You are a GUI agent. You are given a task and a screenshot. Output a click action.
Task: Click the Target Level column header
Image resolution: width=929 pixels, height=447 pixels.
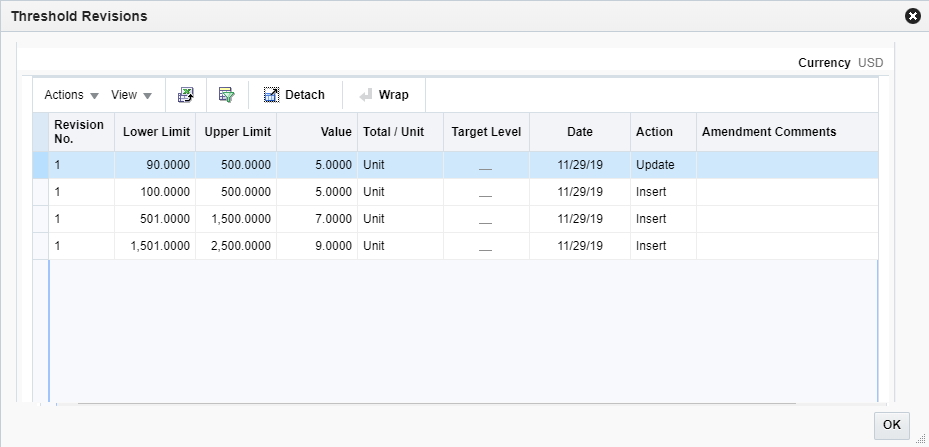[486, 132]
